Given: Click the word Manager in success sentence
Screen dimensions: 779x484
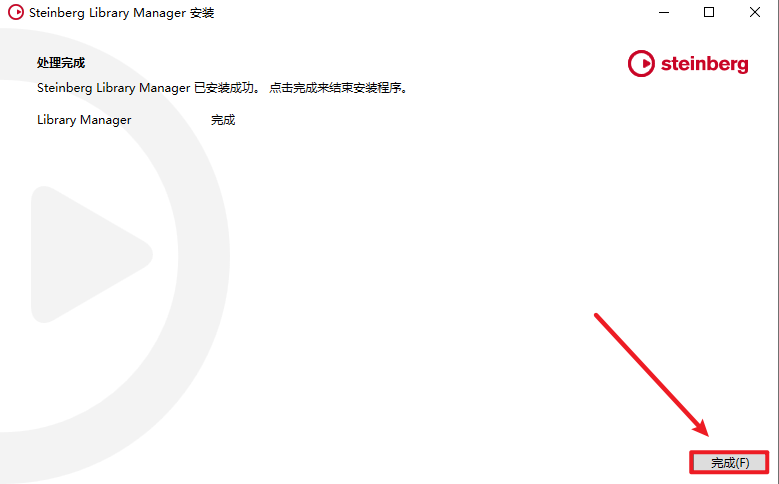Looking at the screenshot, I should pyautogui.click(x=164, y=88).
